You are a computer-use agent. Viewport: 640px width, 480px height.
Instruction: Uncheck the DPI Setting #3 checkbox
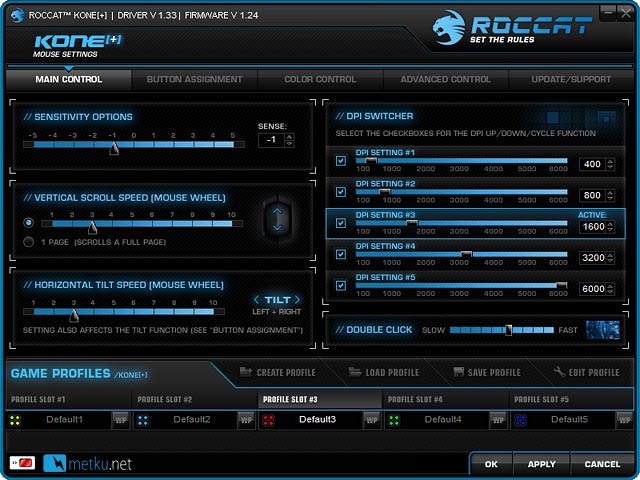341,223
